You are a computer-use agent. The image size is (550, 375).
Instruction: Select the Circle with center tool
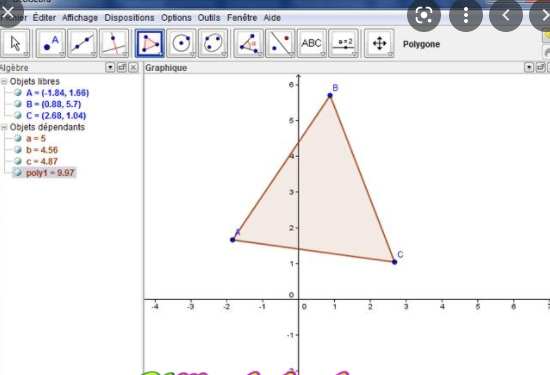click(181, 43)
